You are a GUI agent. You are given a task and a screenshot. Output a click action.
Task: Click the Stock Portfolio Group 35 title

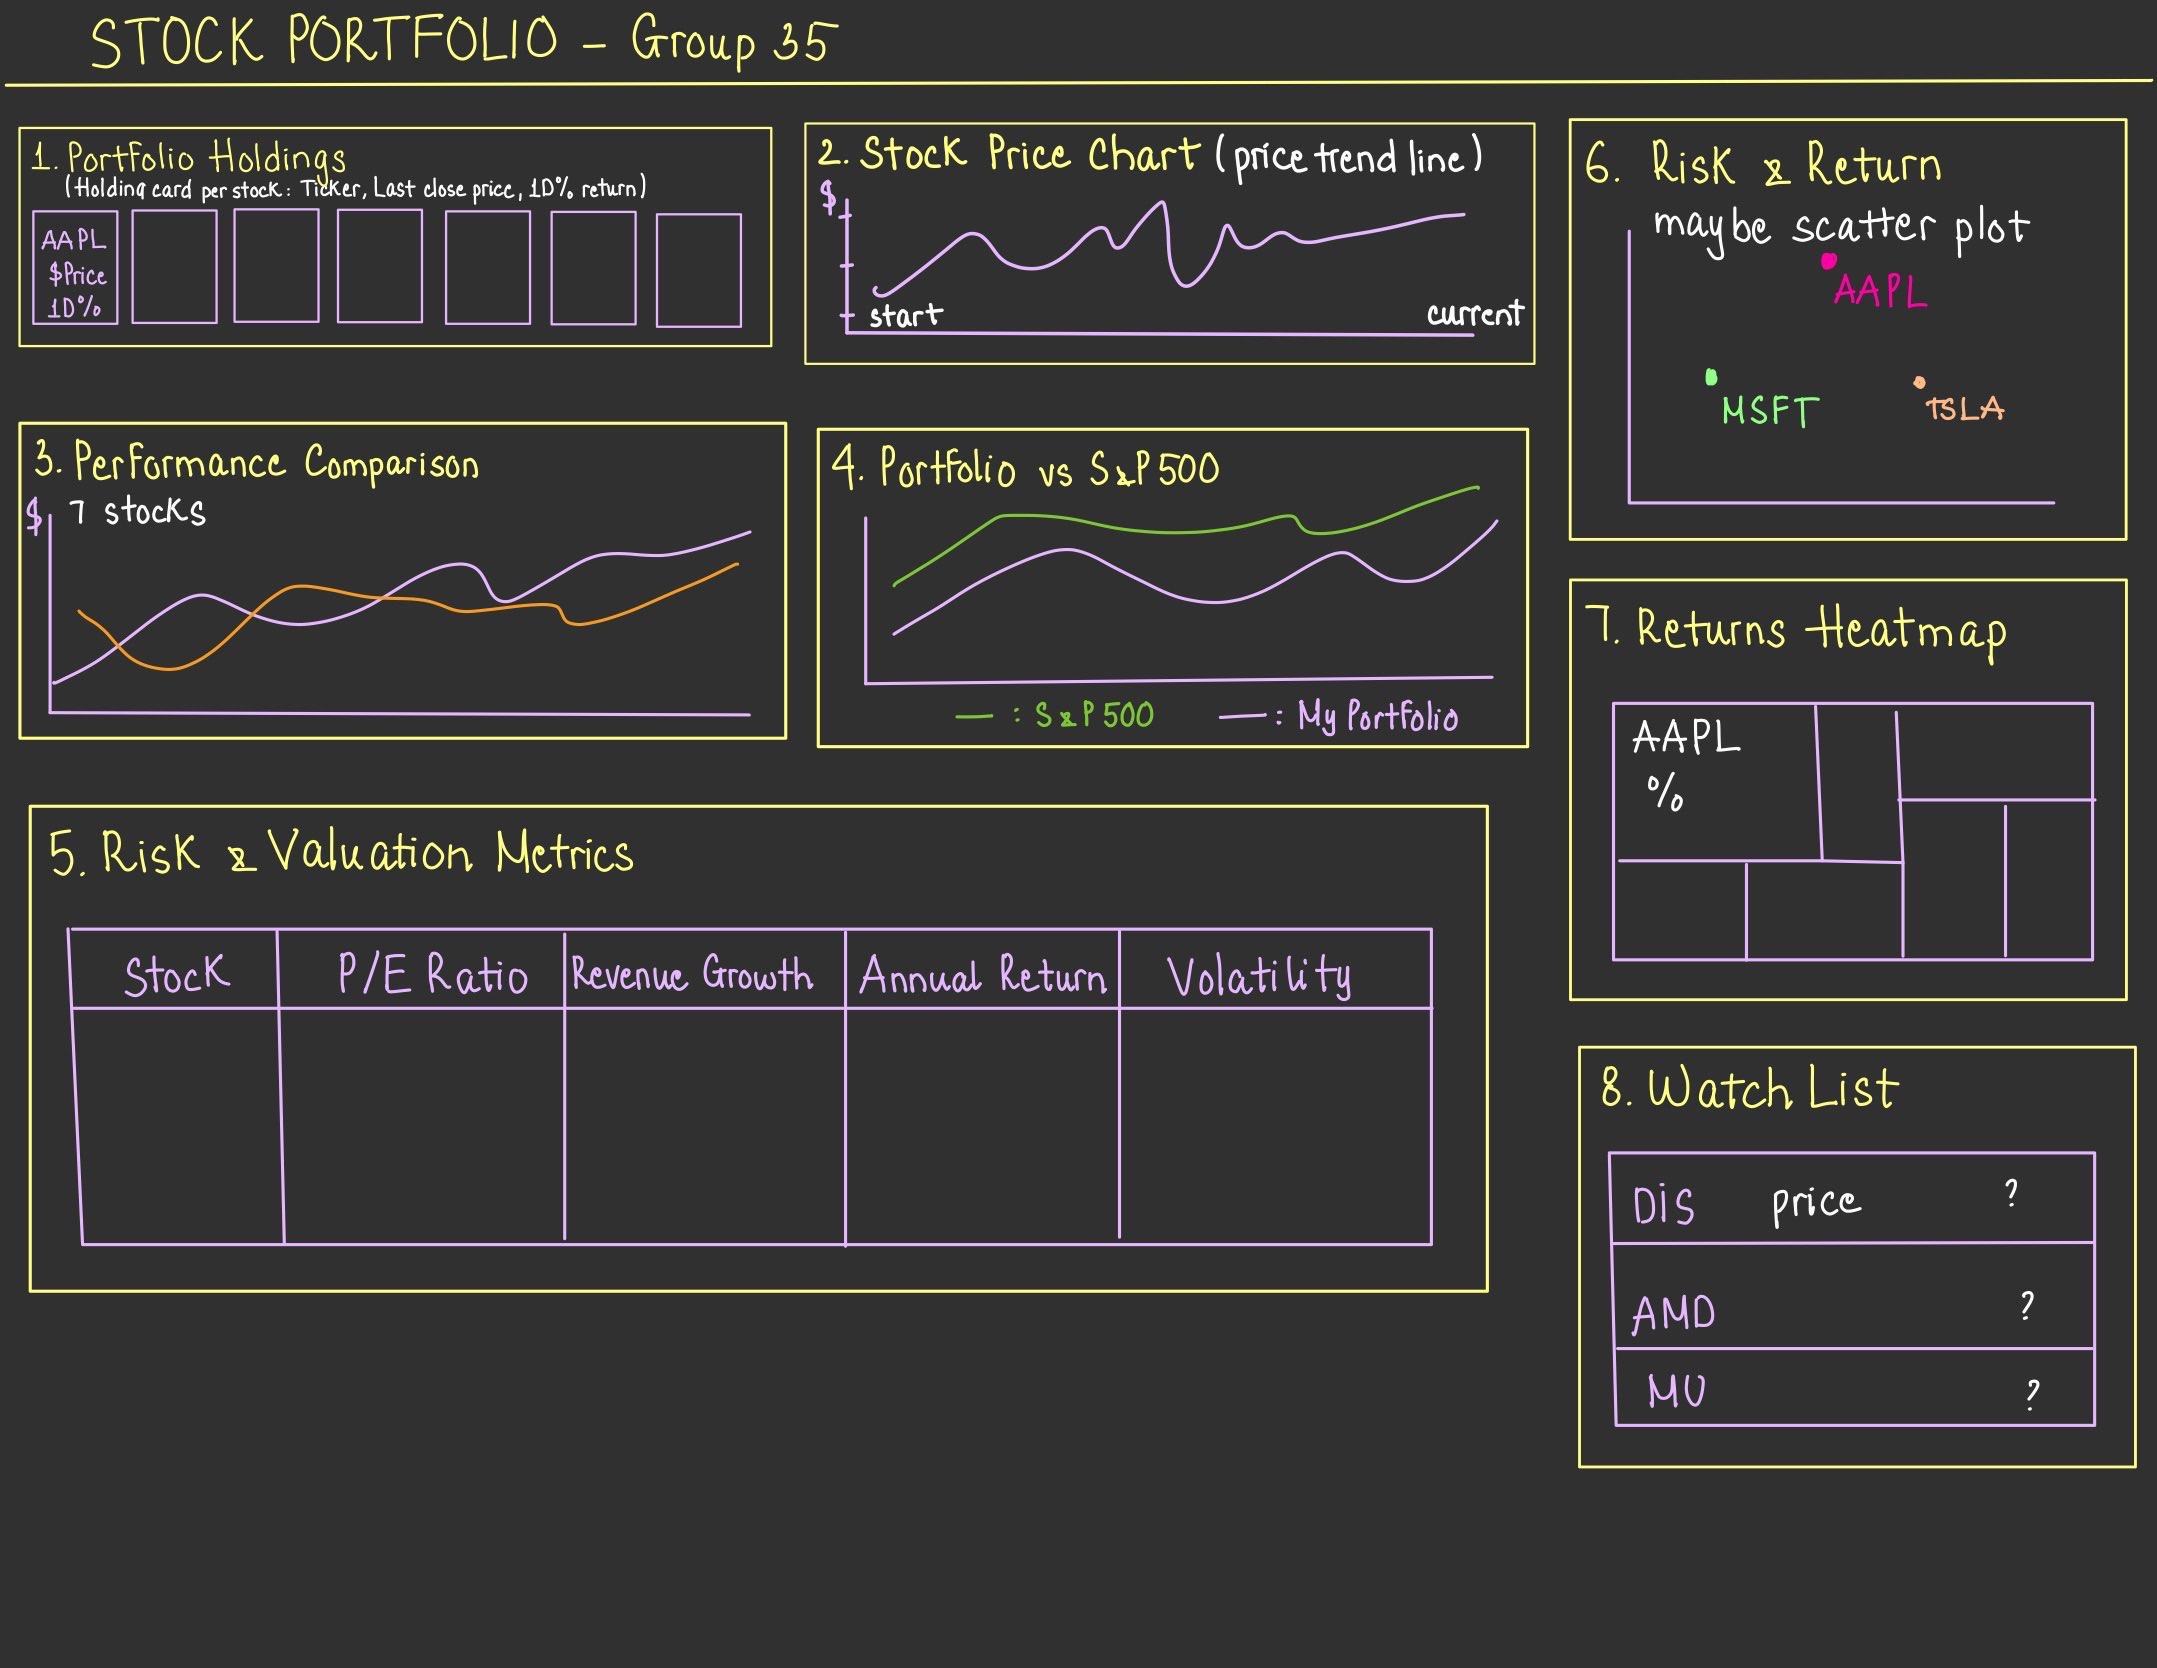pos(463,42)
